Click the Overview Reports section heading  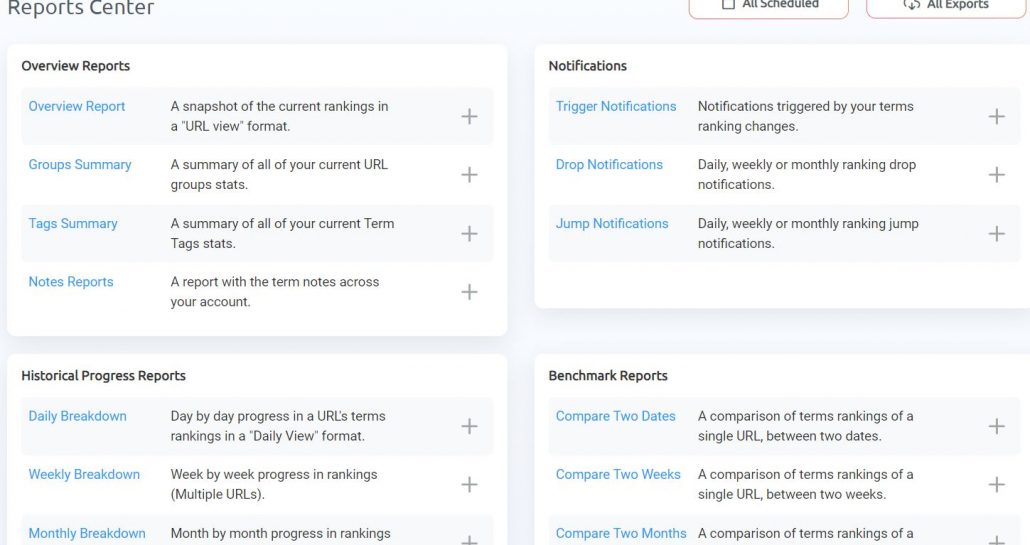[76, 66]
